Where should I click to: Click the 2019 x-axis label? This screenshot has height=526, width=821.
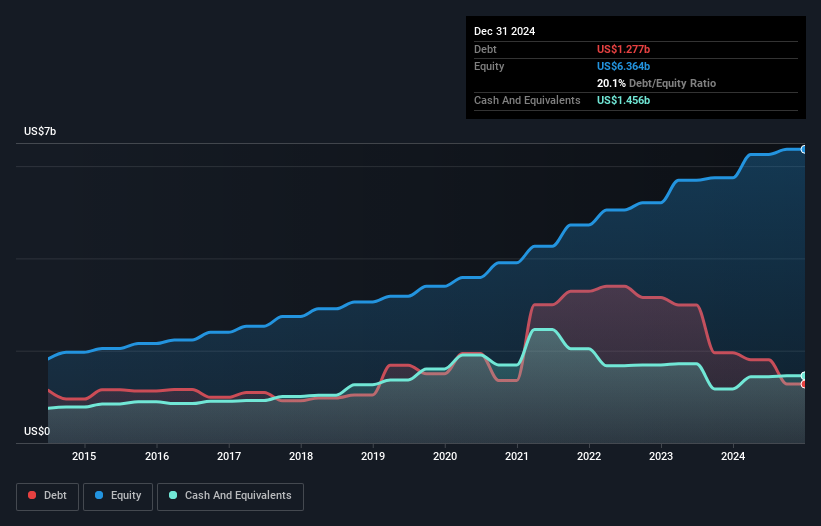[373, 456]
